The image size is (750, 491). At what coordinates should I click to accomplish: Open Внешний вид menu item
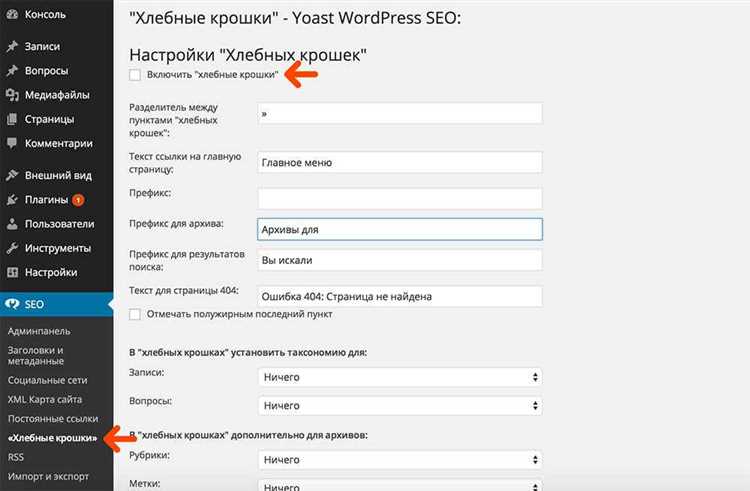click(x=56, y=175)
